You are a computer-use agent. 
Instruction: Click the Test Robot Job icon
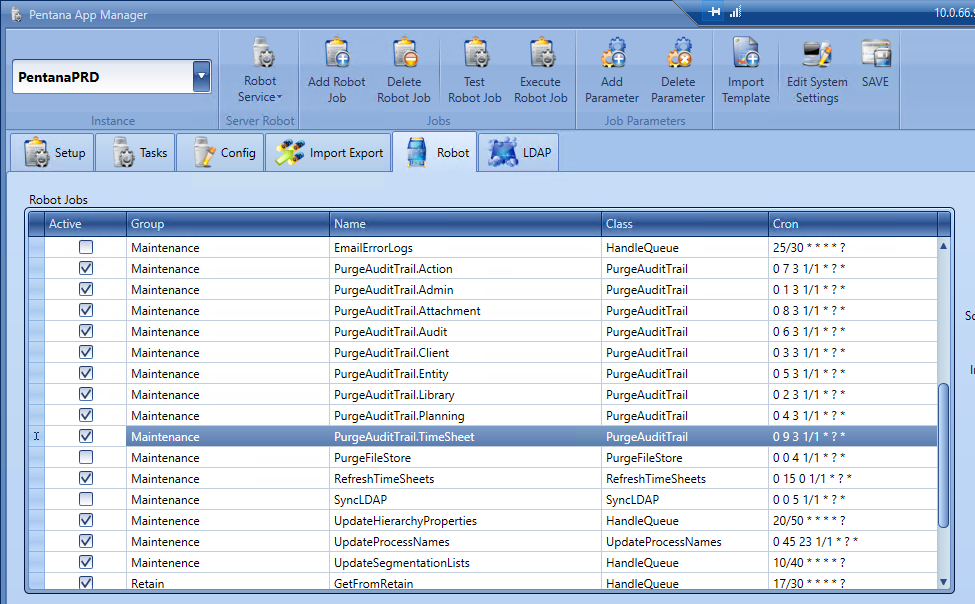point(475,53)
